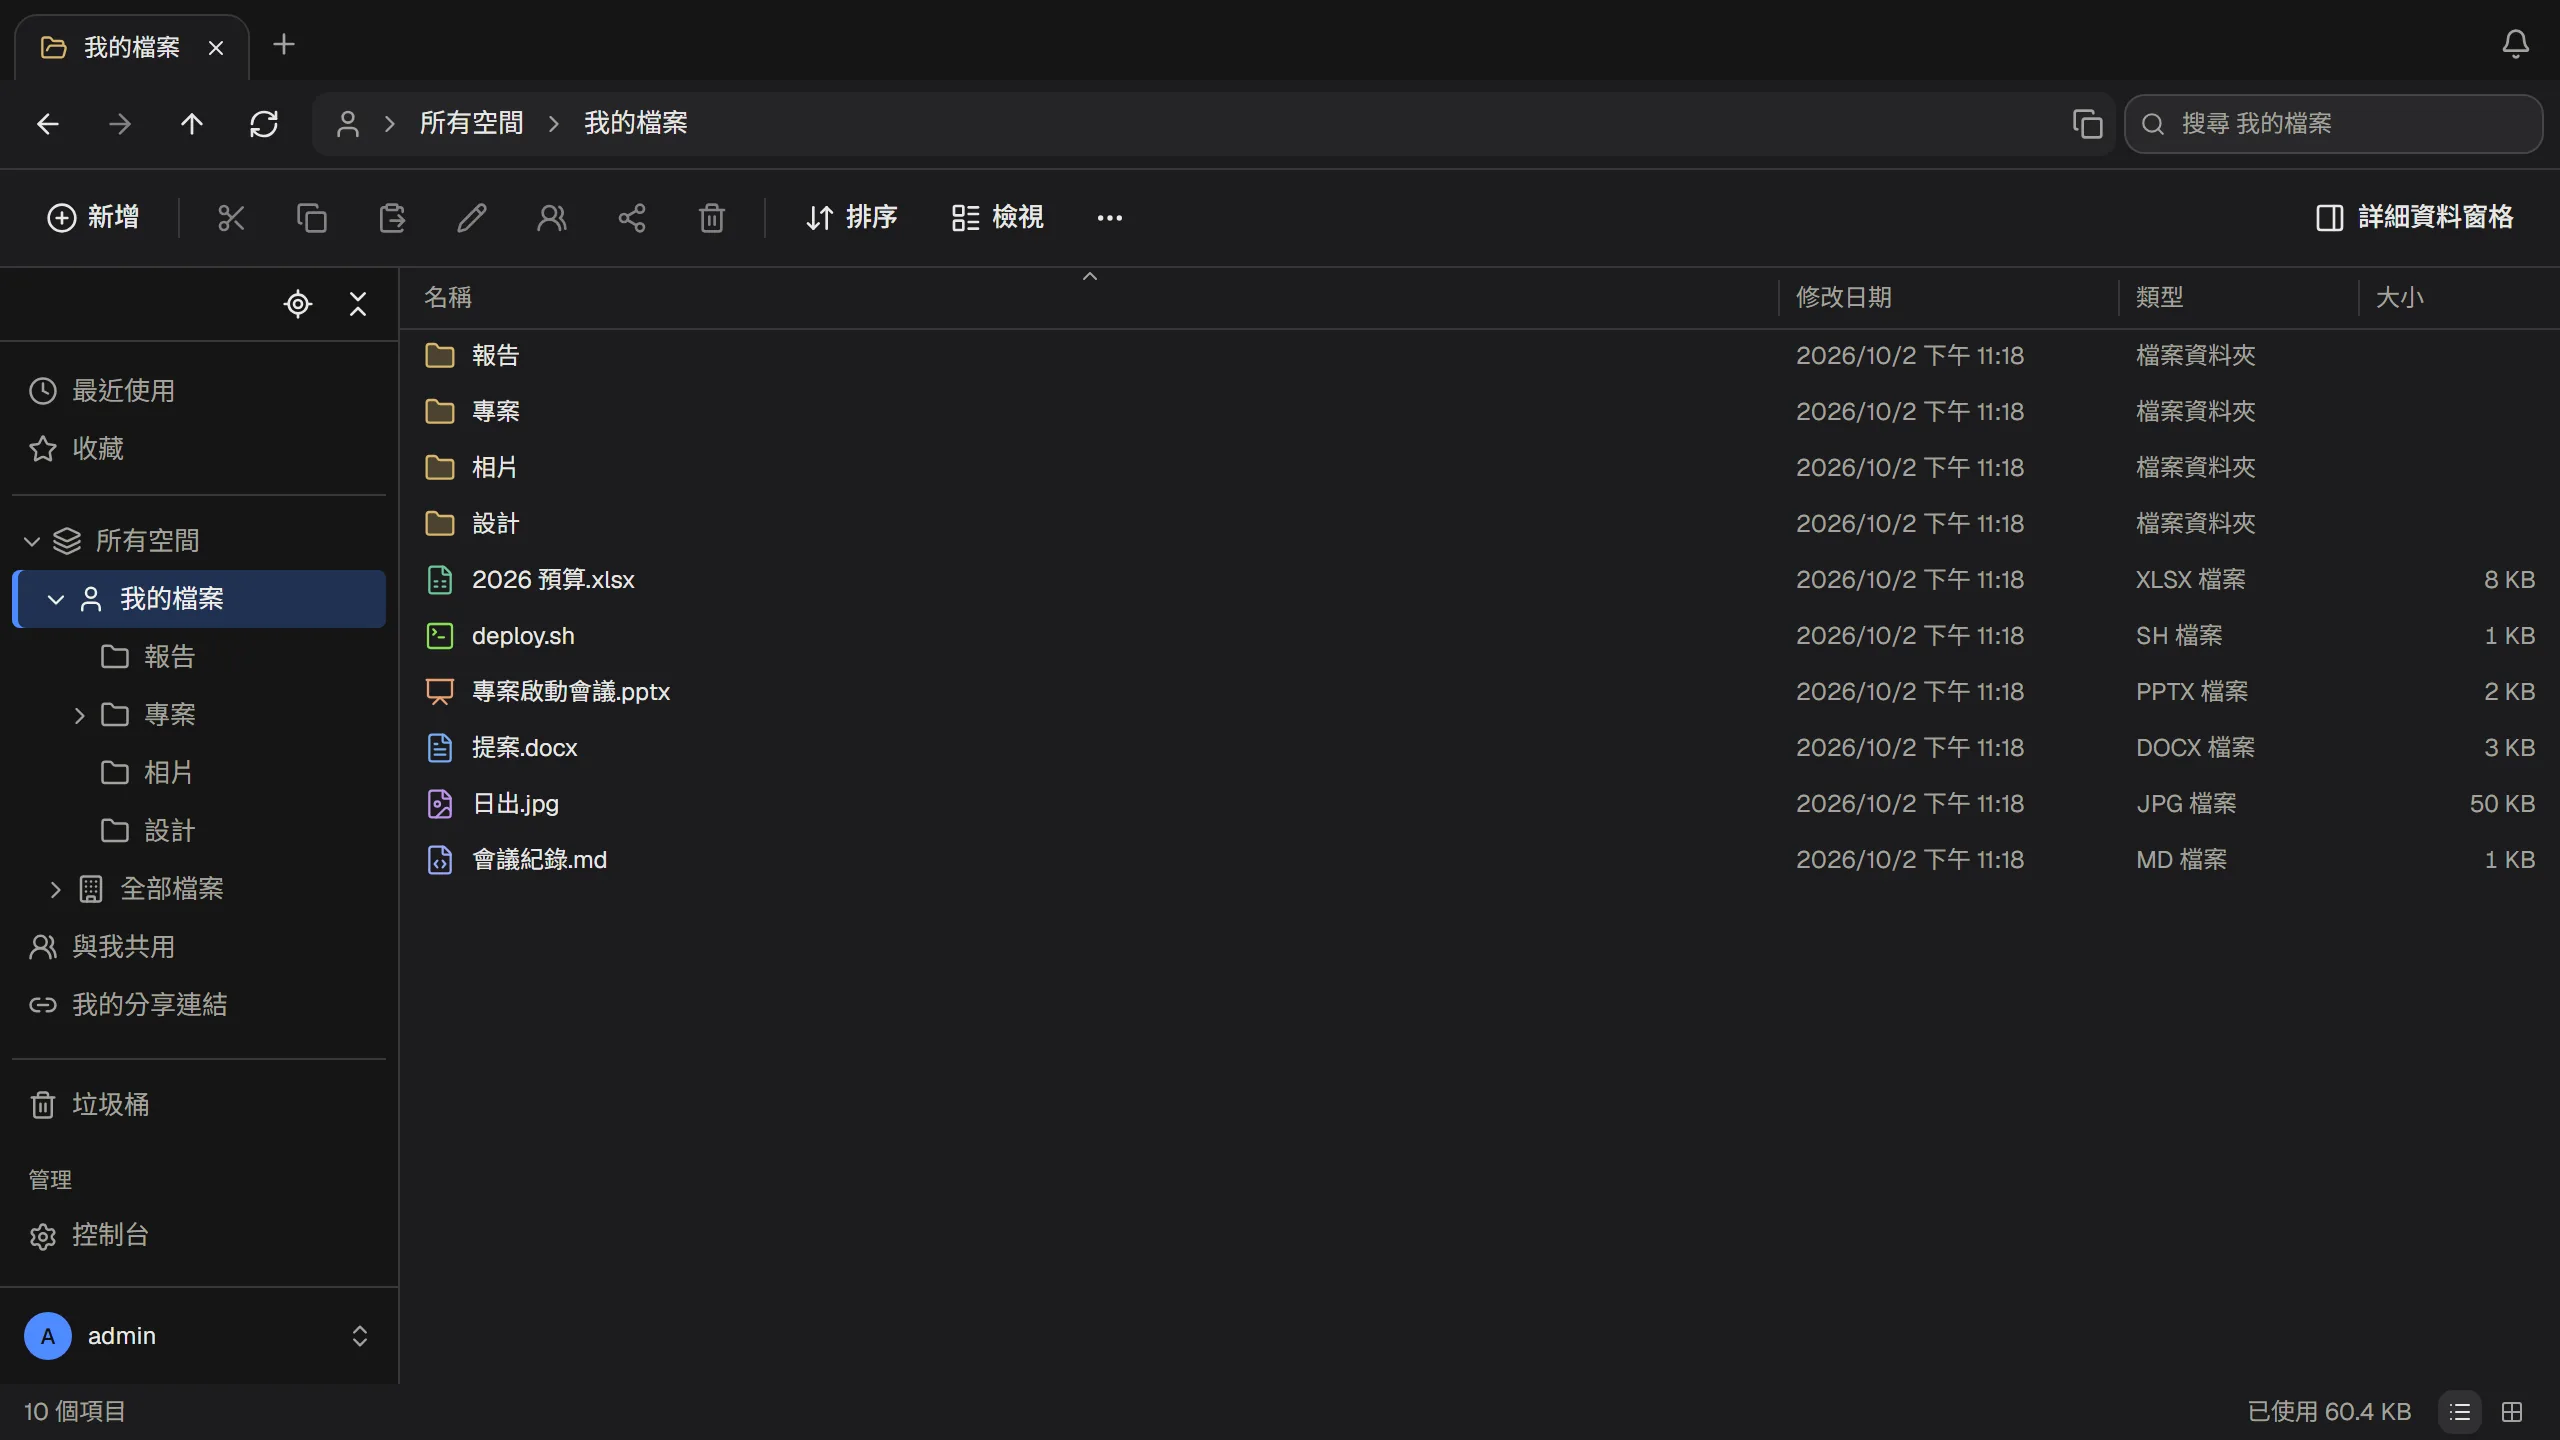Collapse the 所有空間 tree node

[32, 541]
